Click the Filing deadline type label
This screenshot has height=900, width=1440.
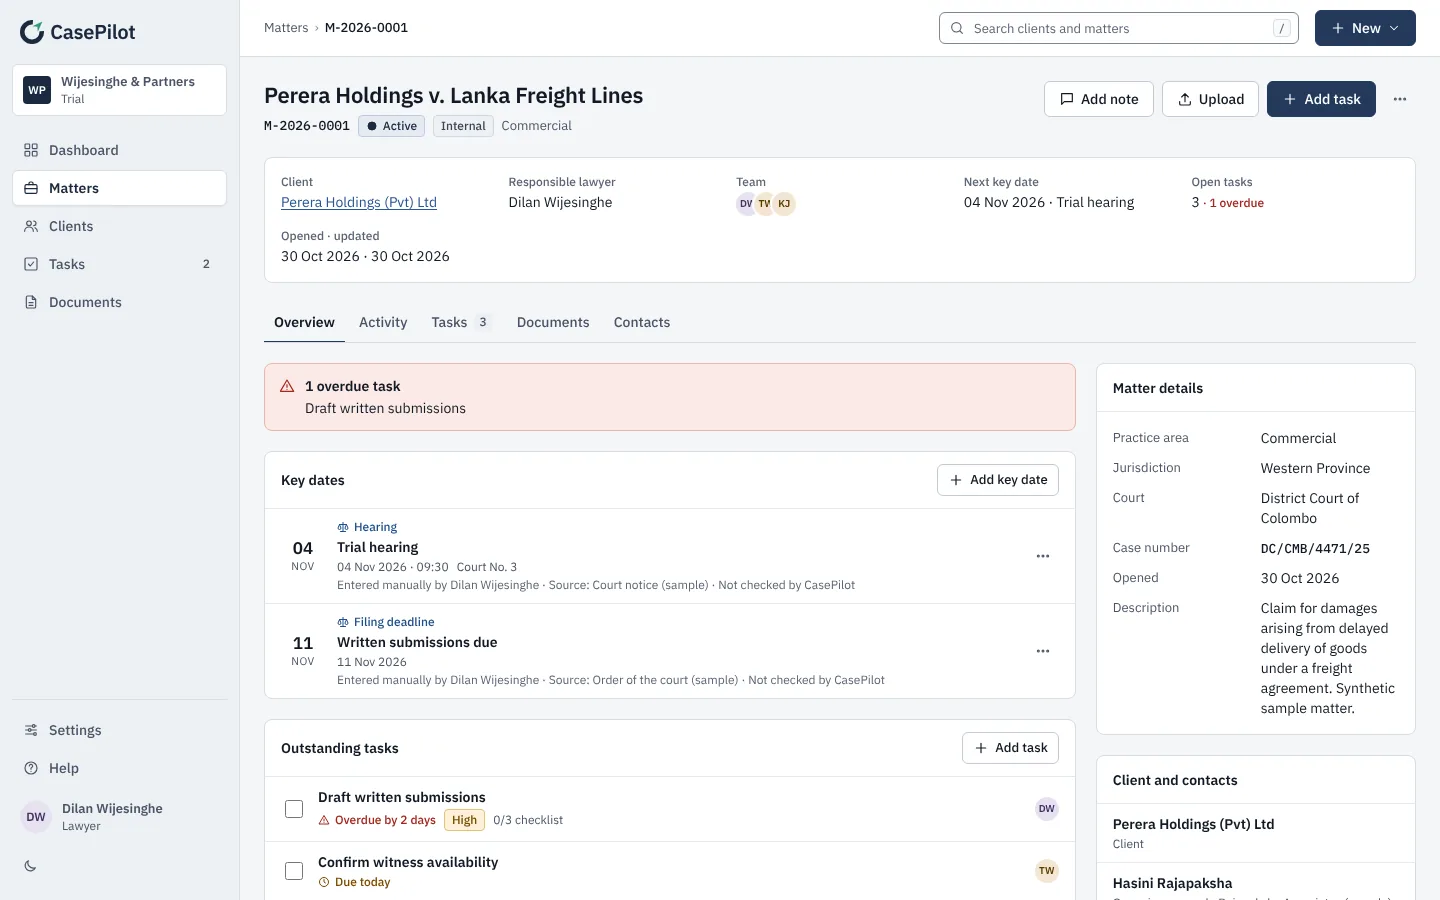point(386,622)
